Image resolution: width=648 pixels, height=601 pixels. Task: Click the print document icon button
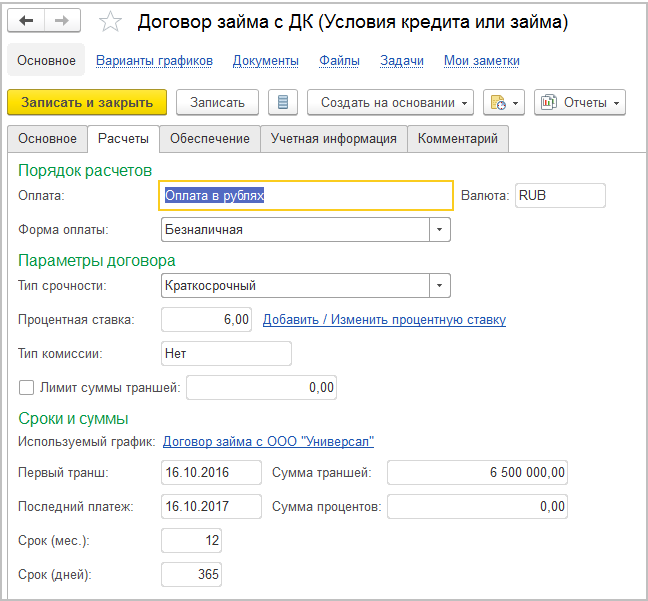(503, 102)
